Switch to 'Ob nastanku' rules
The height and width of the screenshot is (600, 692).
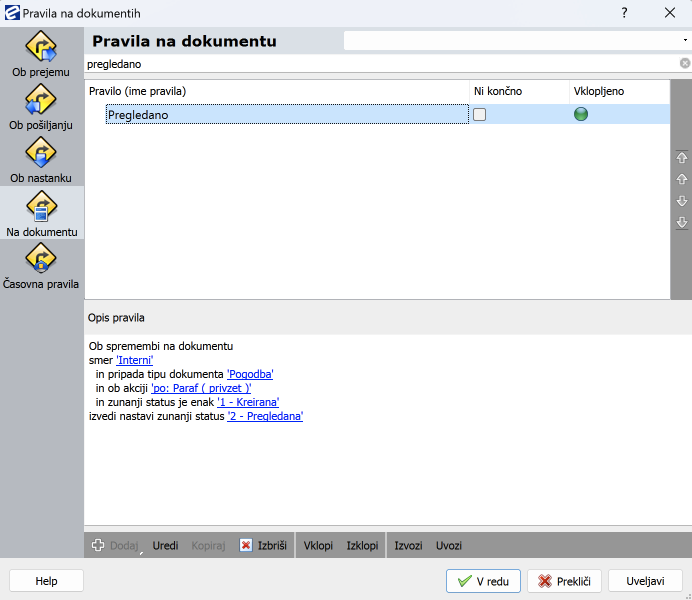41,160
